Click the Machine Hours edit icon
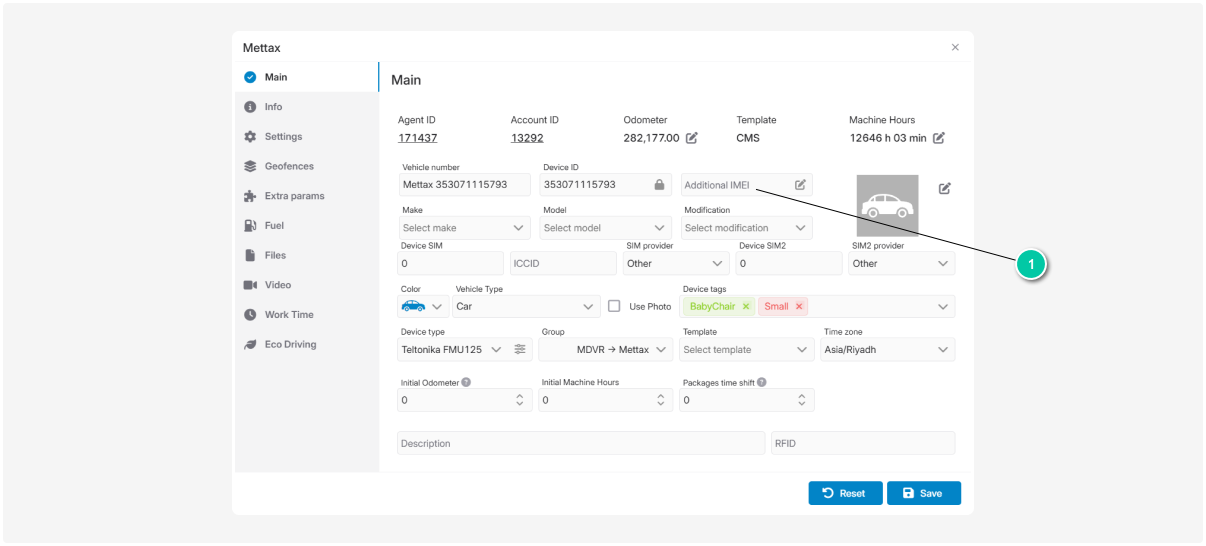Screen dimensions: 1206x546 [938, 138]
